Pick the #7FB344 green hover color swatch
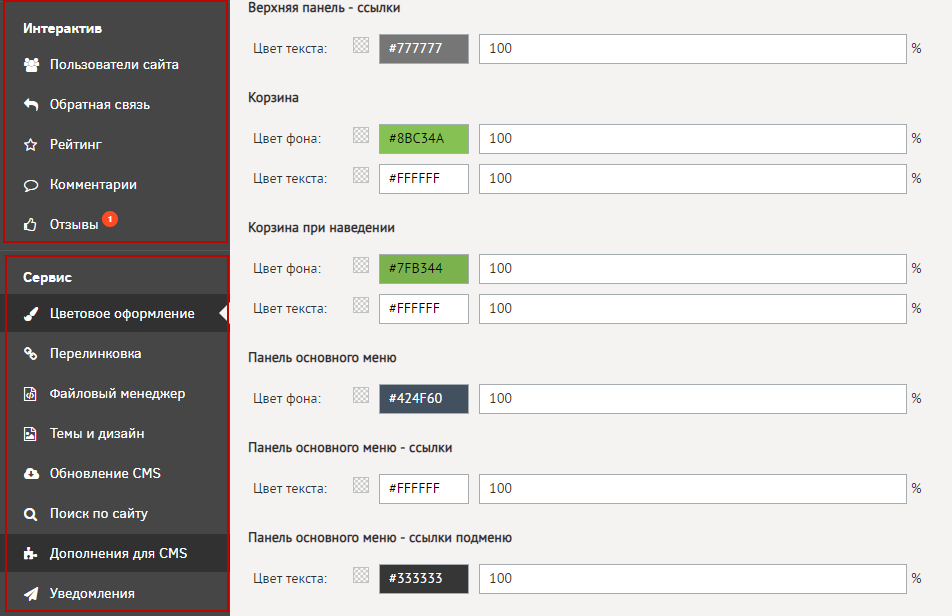952x616 pixels. click(424, 268)
